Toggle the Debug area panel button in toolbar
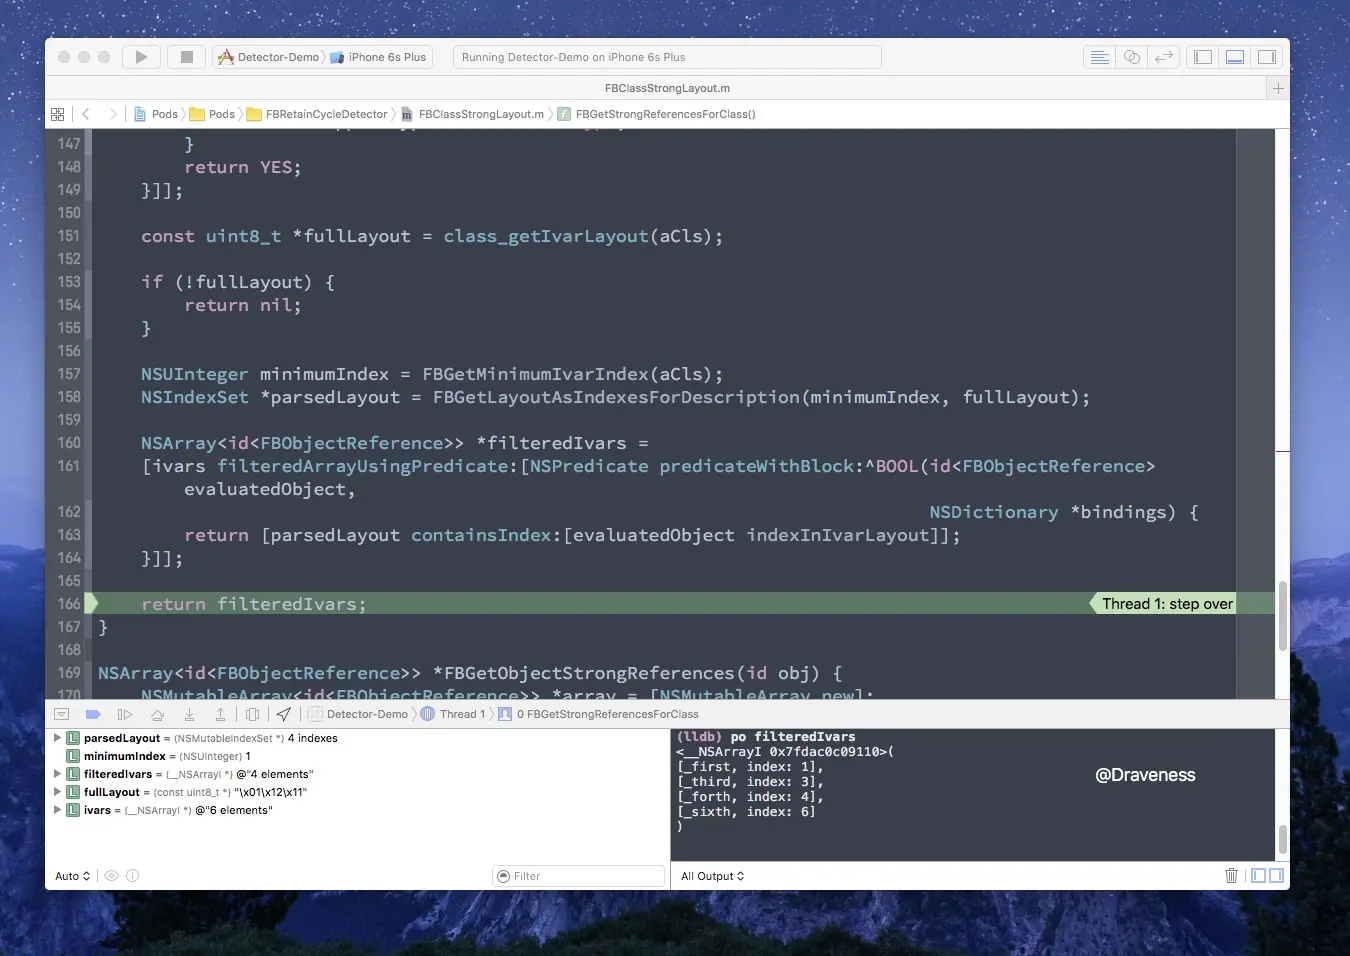 pyautogui.click(x=1235, y=57)
